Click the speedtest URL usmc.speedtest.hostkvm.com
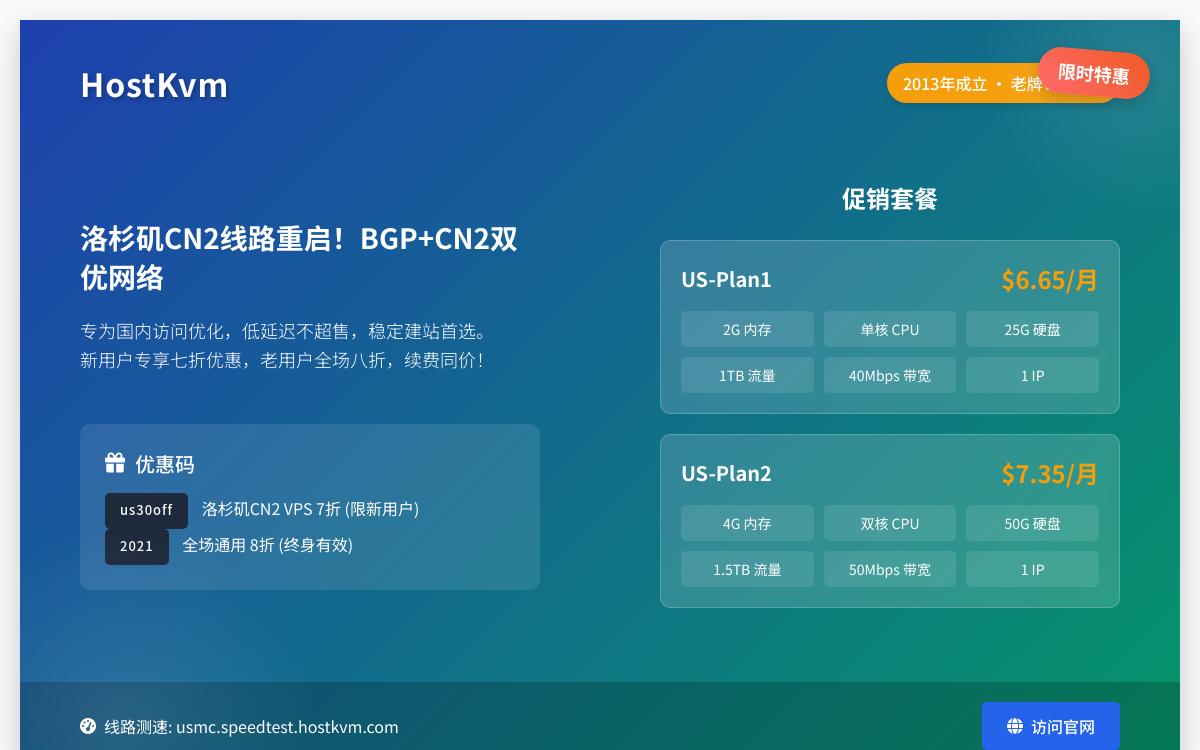 point(288,727)
